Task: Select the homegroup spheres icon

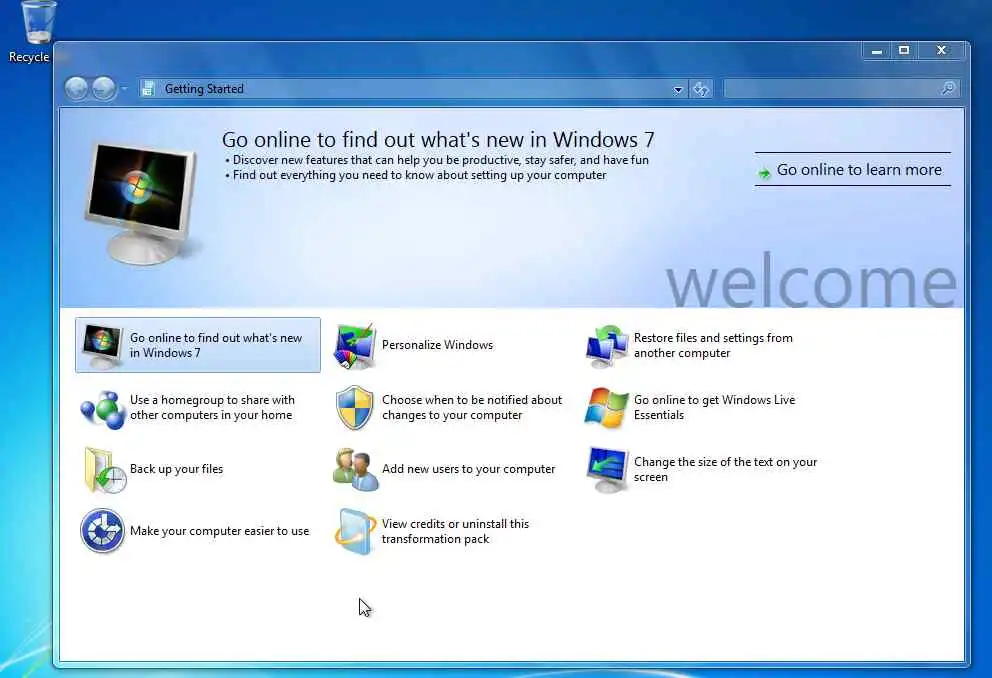Action: [x=102, y=409]
